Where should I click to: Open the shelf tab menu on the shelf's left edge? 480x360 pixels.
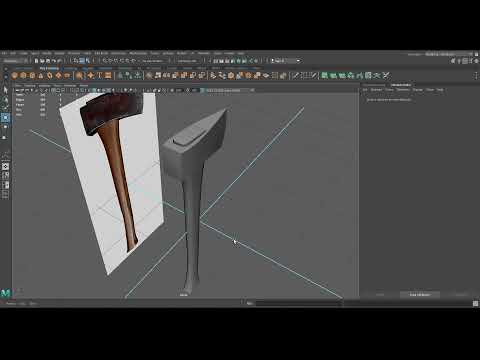tap(5, 68)
